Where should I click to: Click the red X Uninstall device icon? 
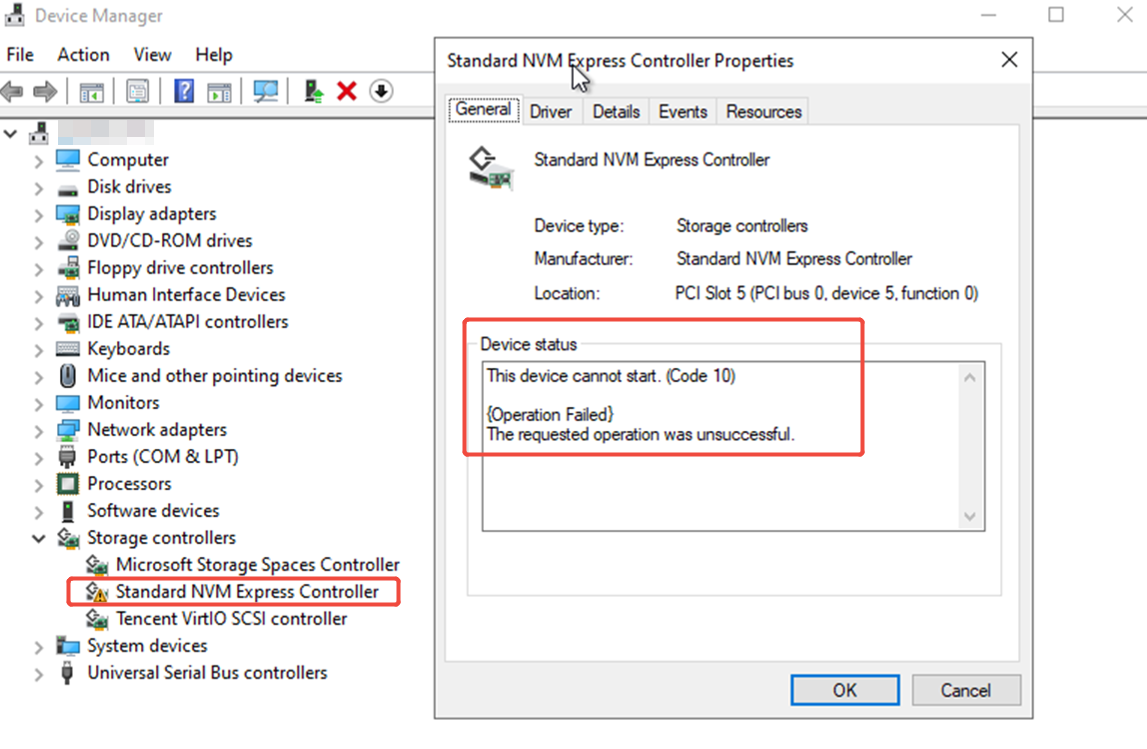[x=347, y=92]
